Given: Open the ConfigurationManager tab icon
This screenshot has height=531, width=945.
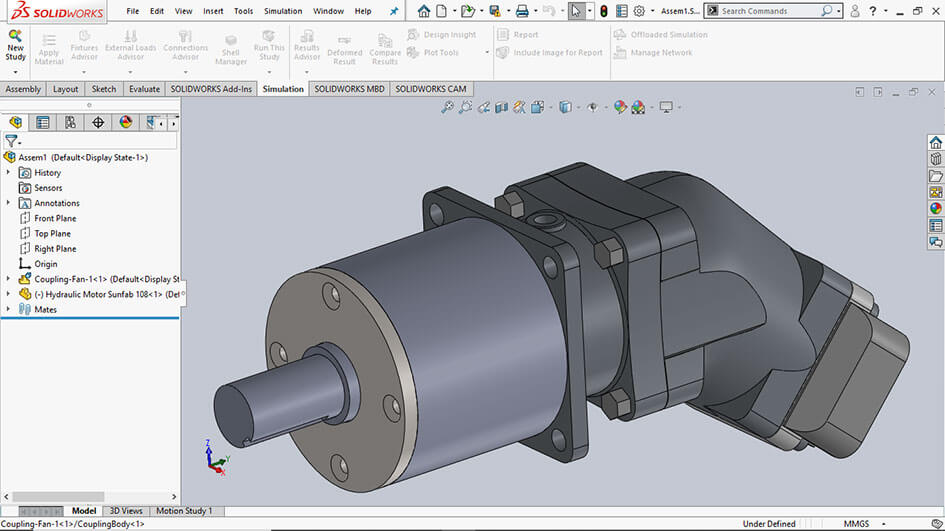Looking at the screenshot, I should click(x=70, y=122).
